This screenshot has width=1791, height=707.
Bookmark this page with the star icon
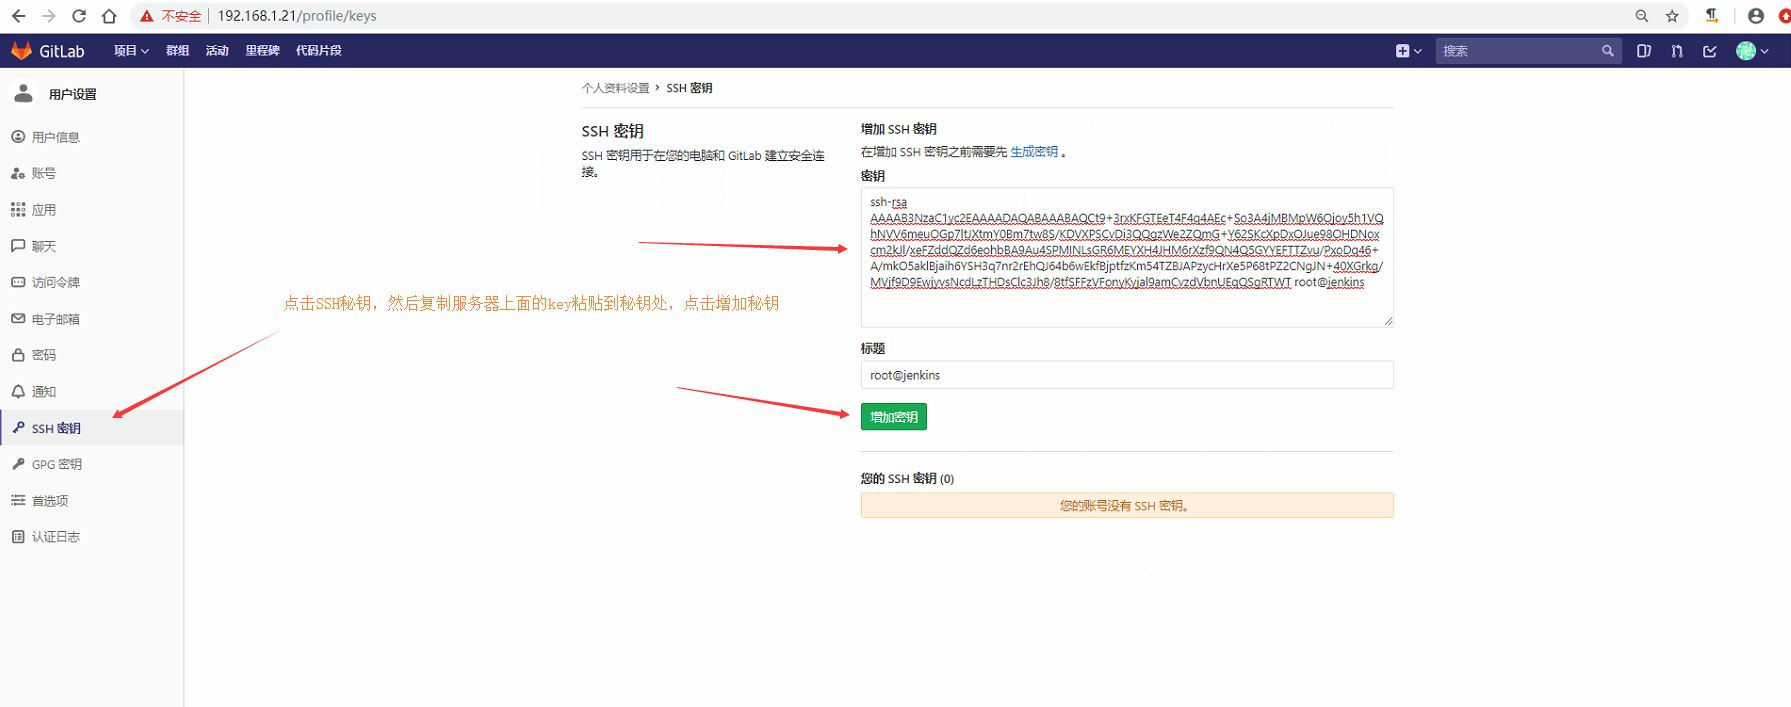1672,16
